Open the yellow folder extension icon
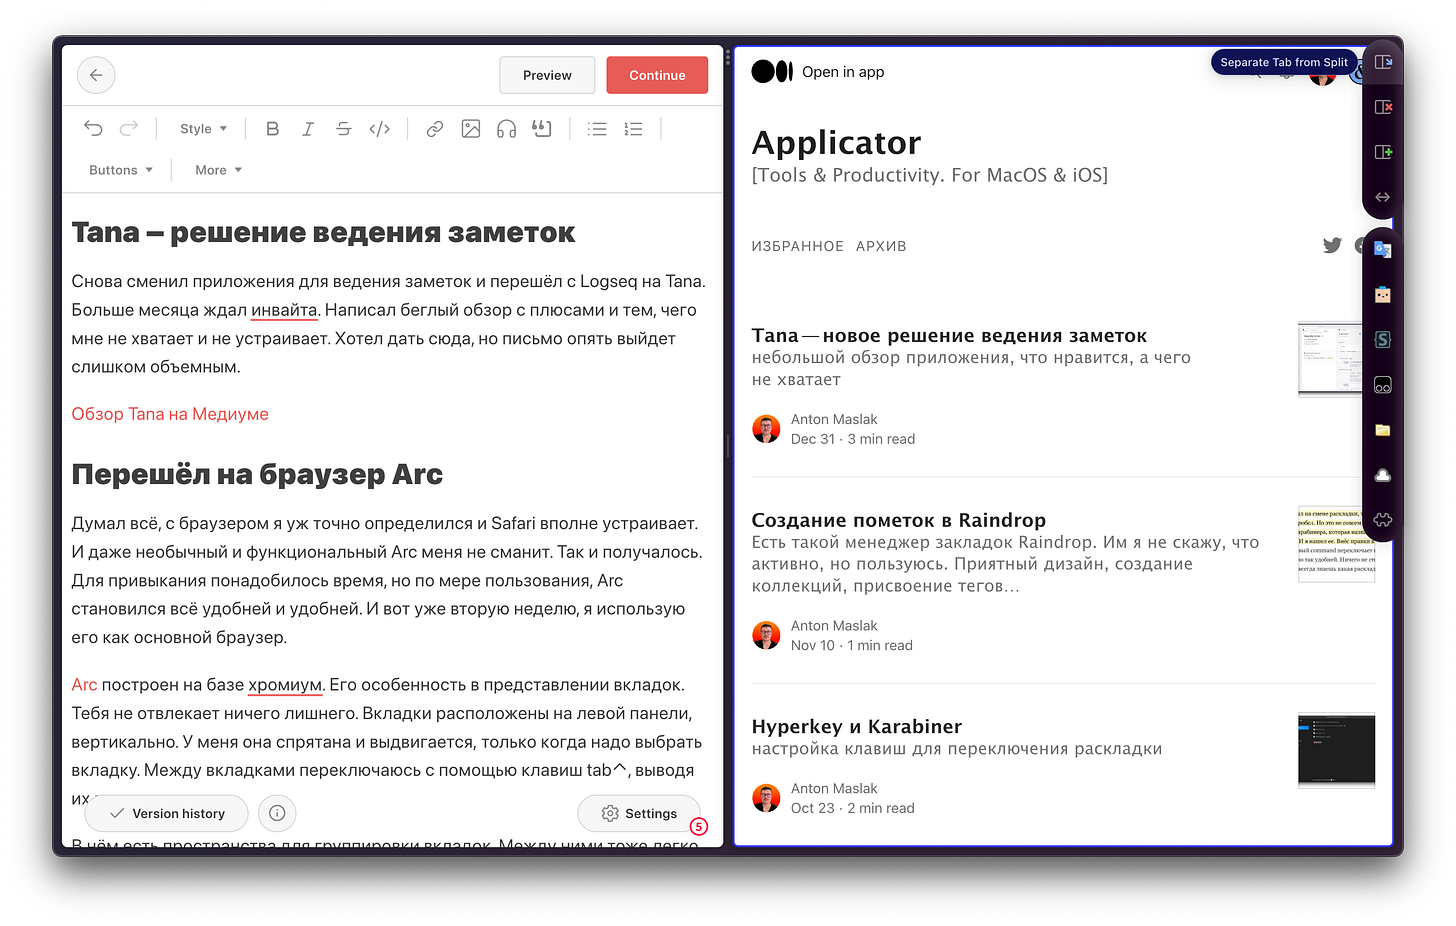This screenshot has width=1456, height=926. 1383,430
